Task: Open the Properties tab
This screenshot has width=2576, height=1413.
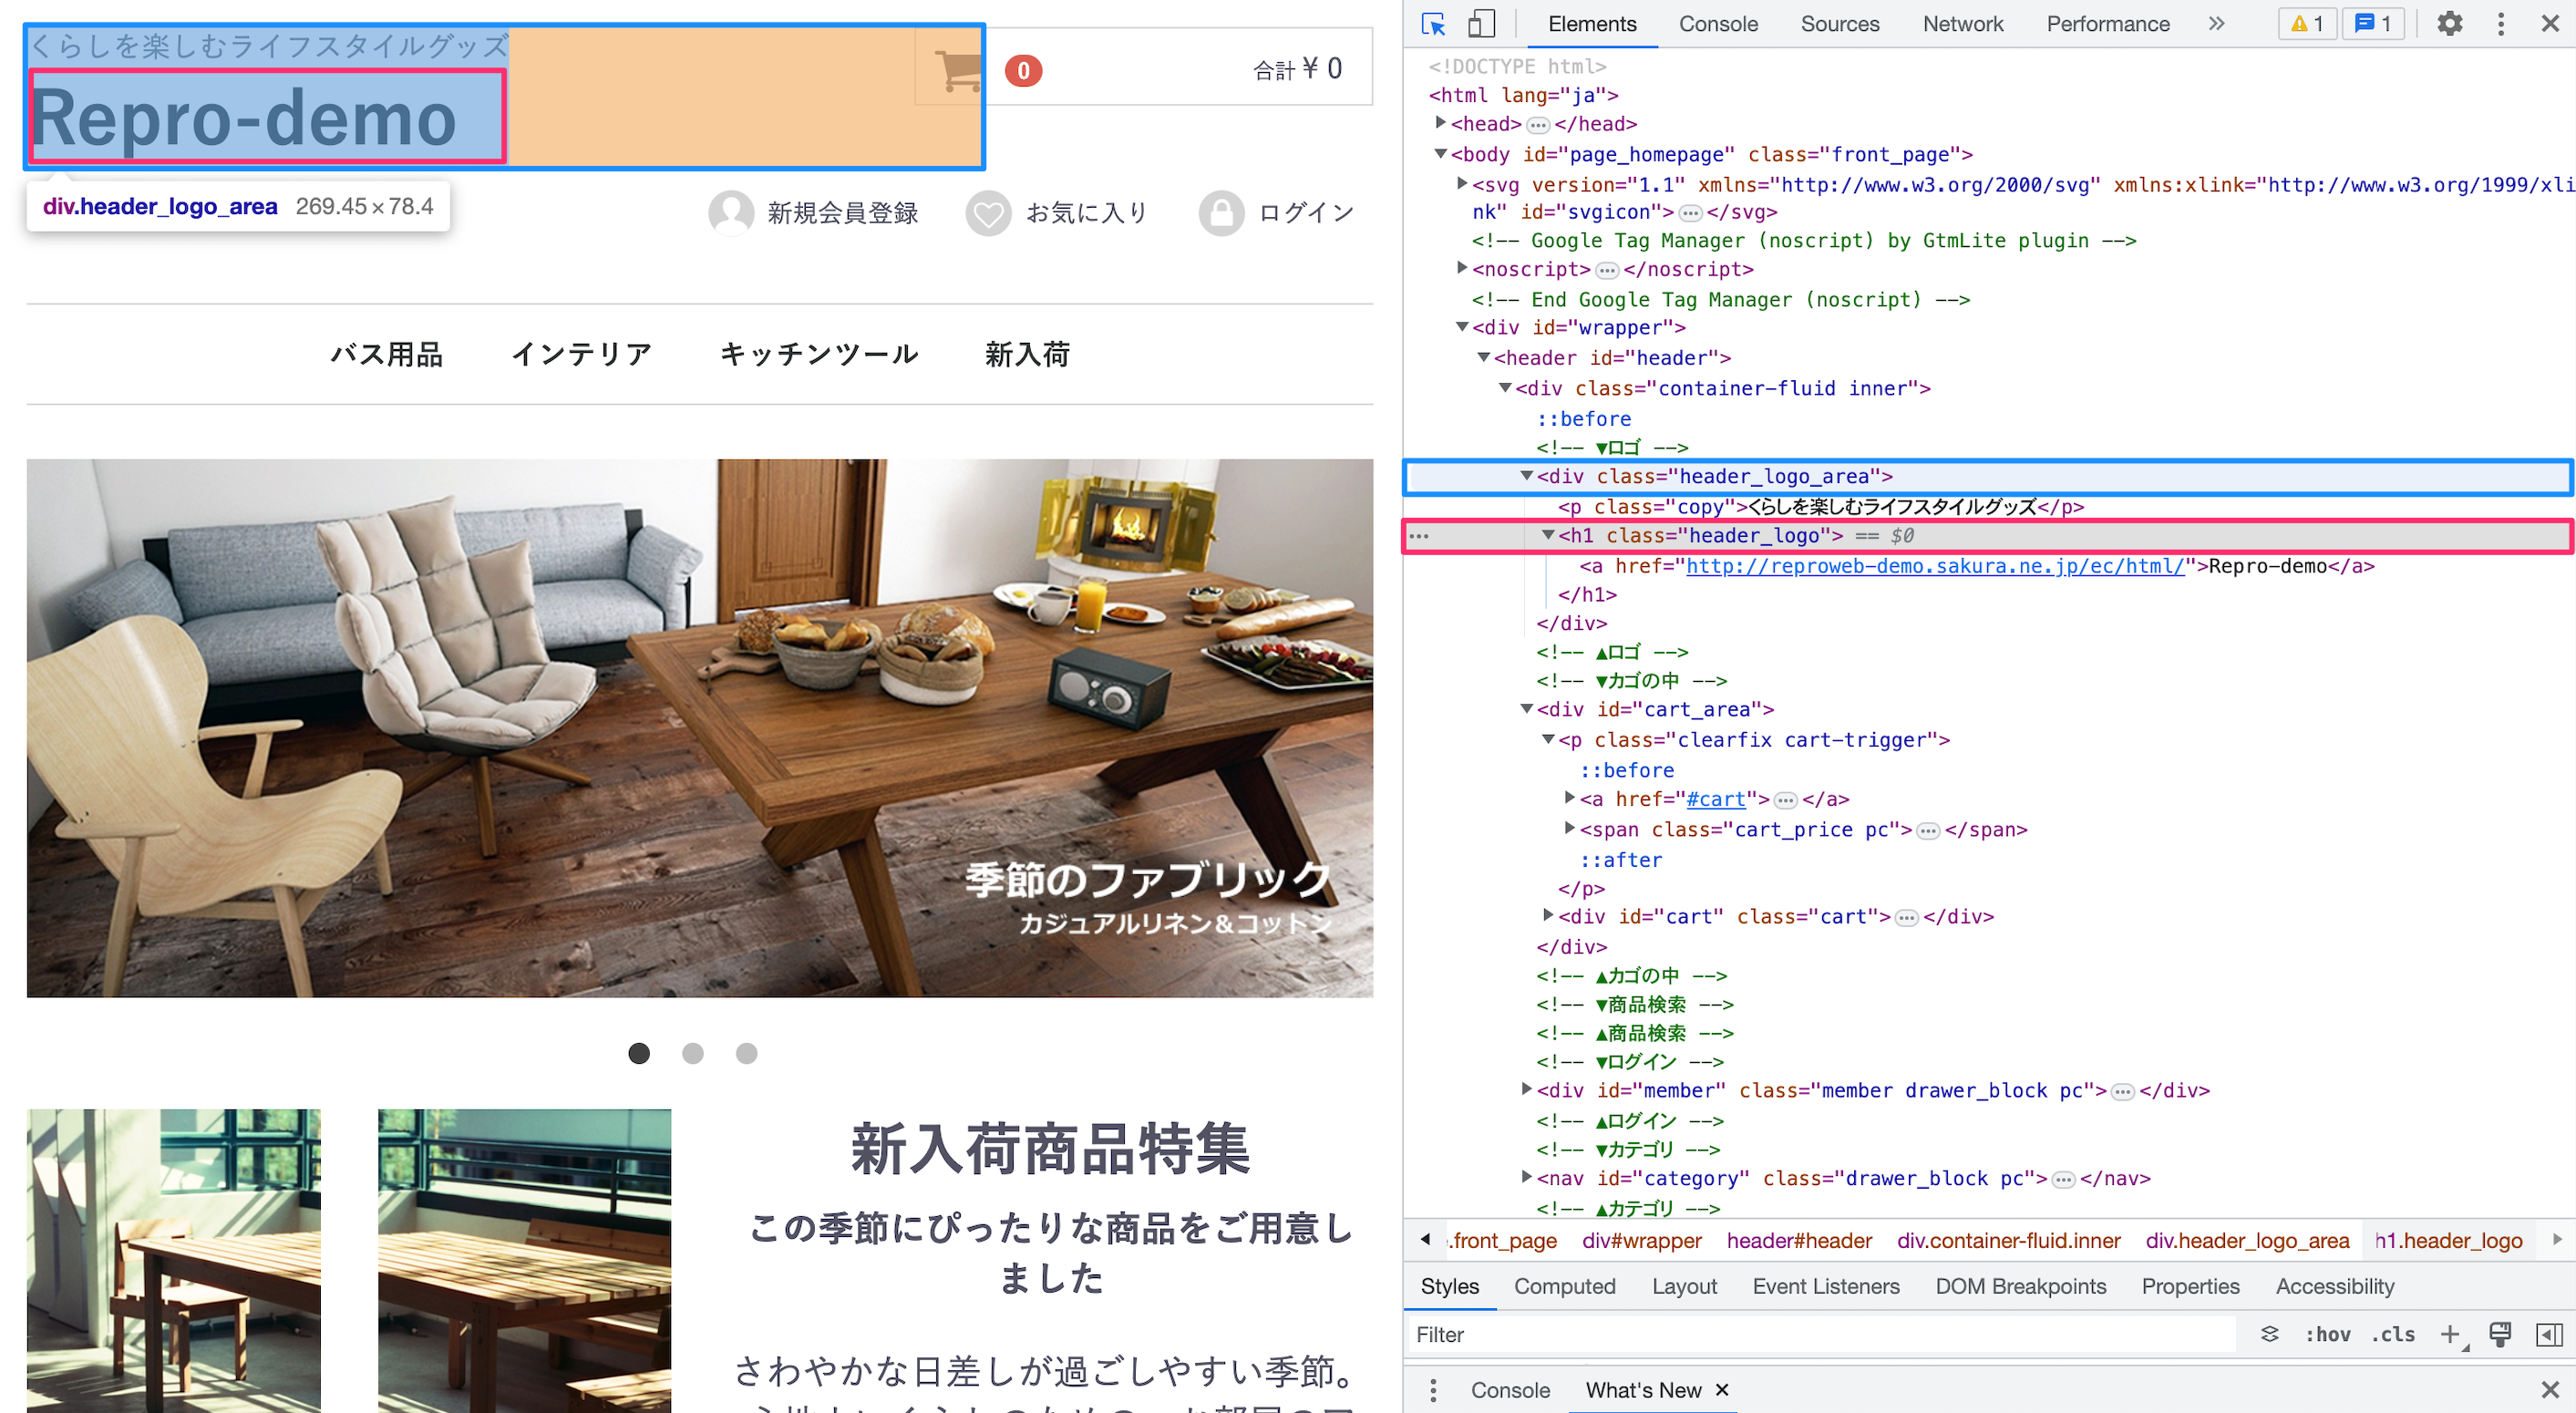Action: [2190, 1286]
